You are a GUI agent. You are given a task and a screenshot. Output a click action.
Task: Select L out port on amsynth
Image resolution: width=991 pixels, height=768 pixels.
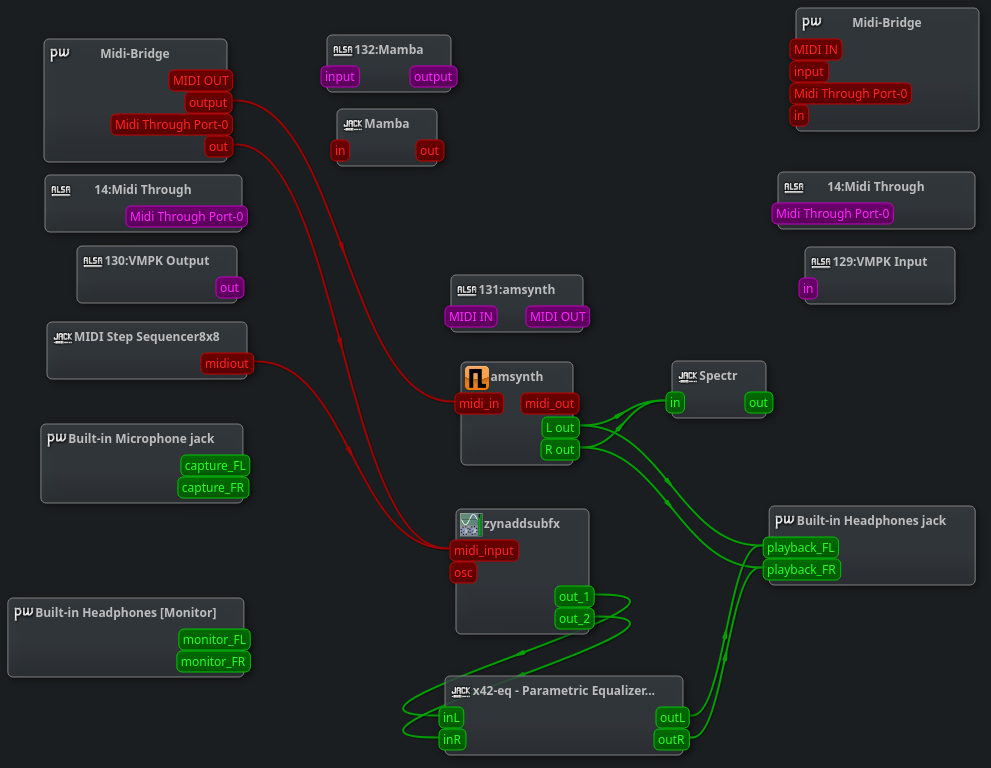pyautogui.click(x=560, y=427)
